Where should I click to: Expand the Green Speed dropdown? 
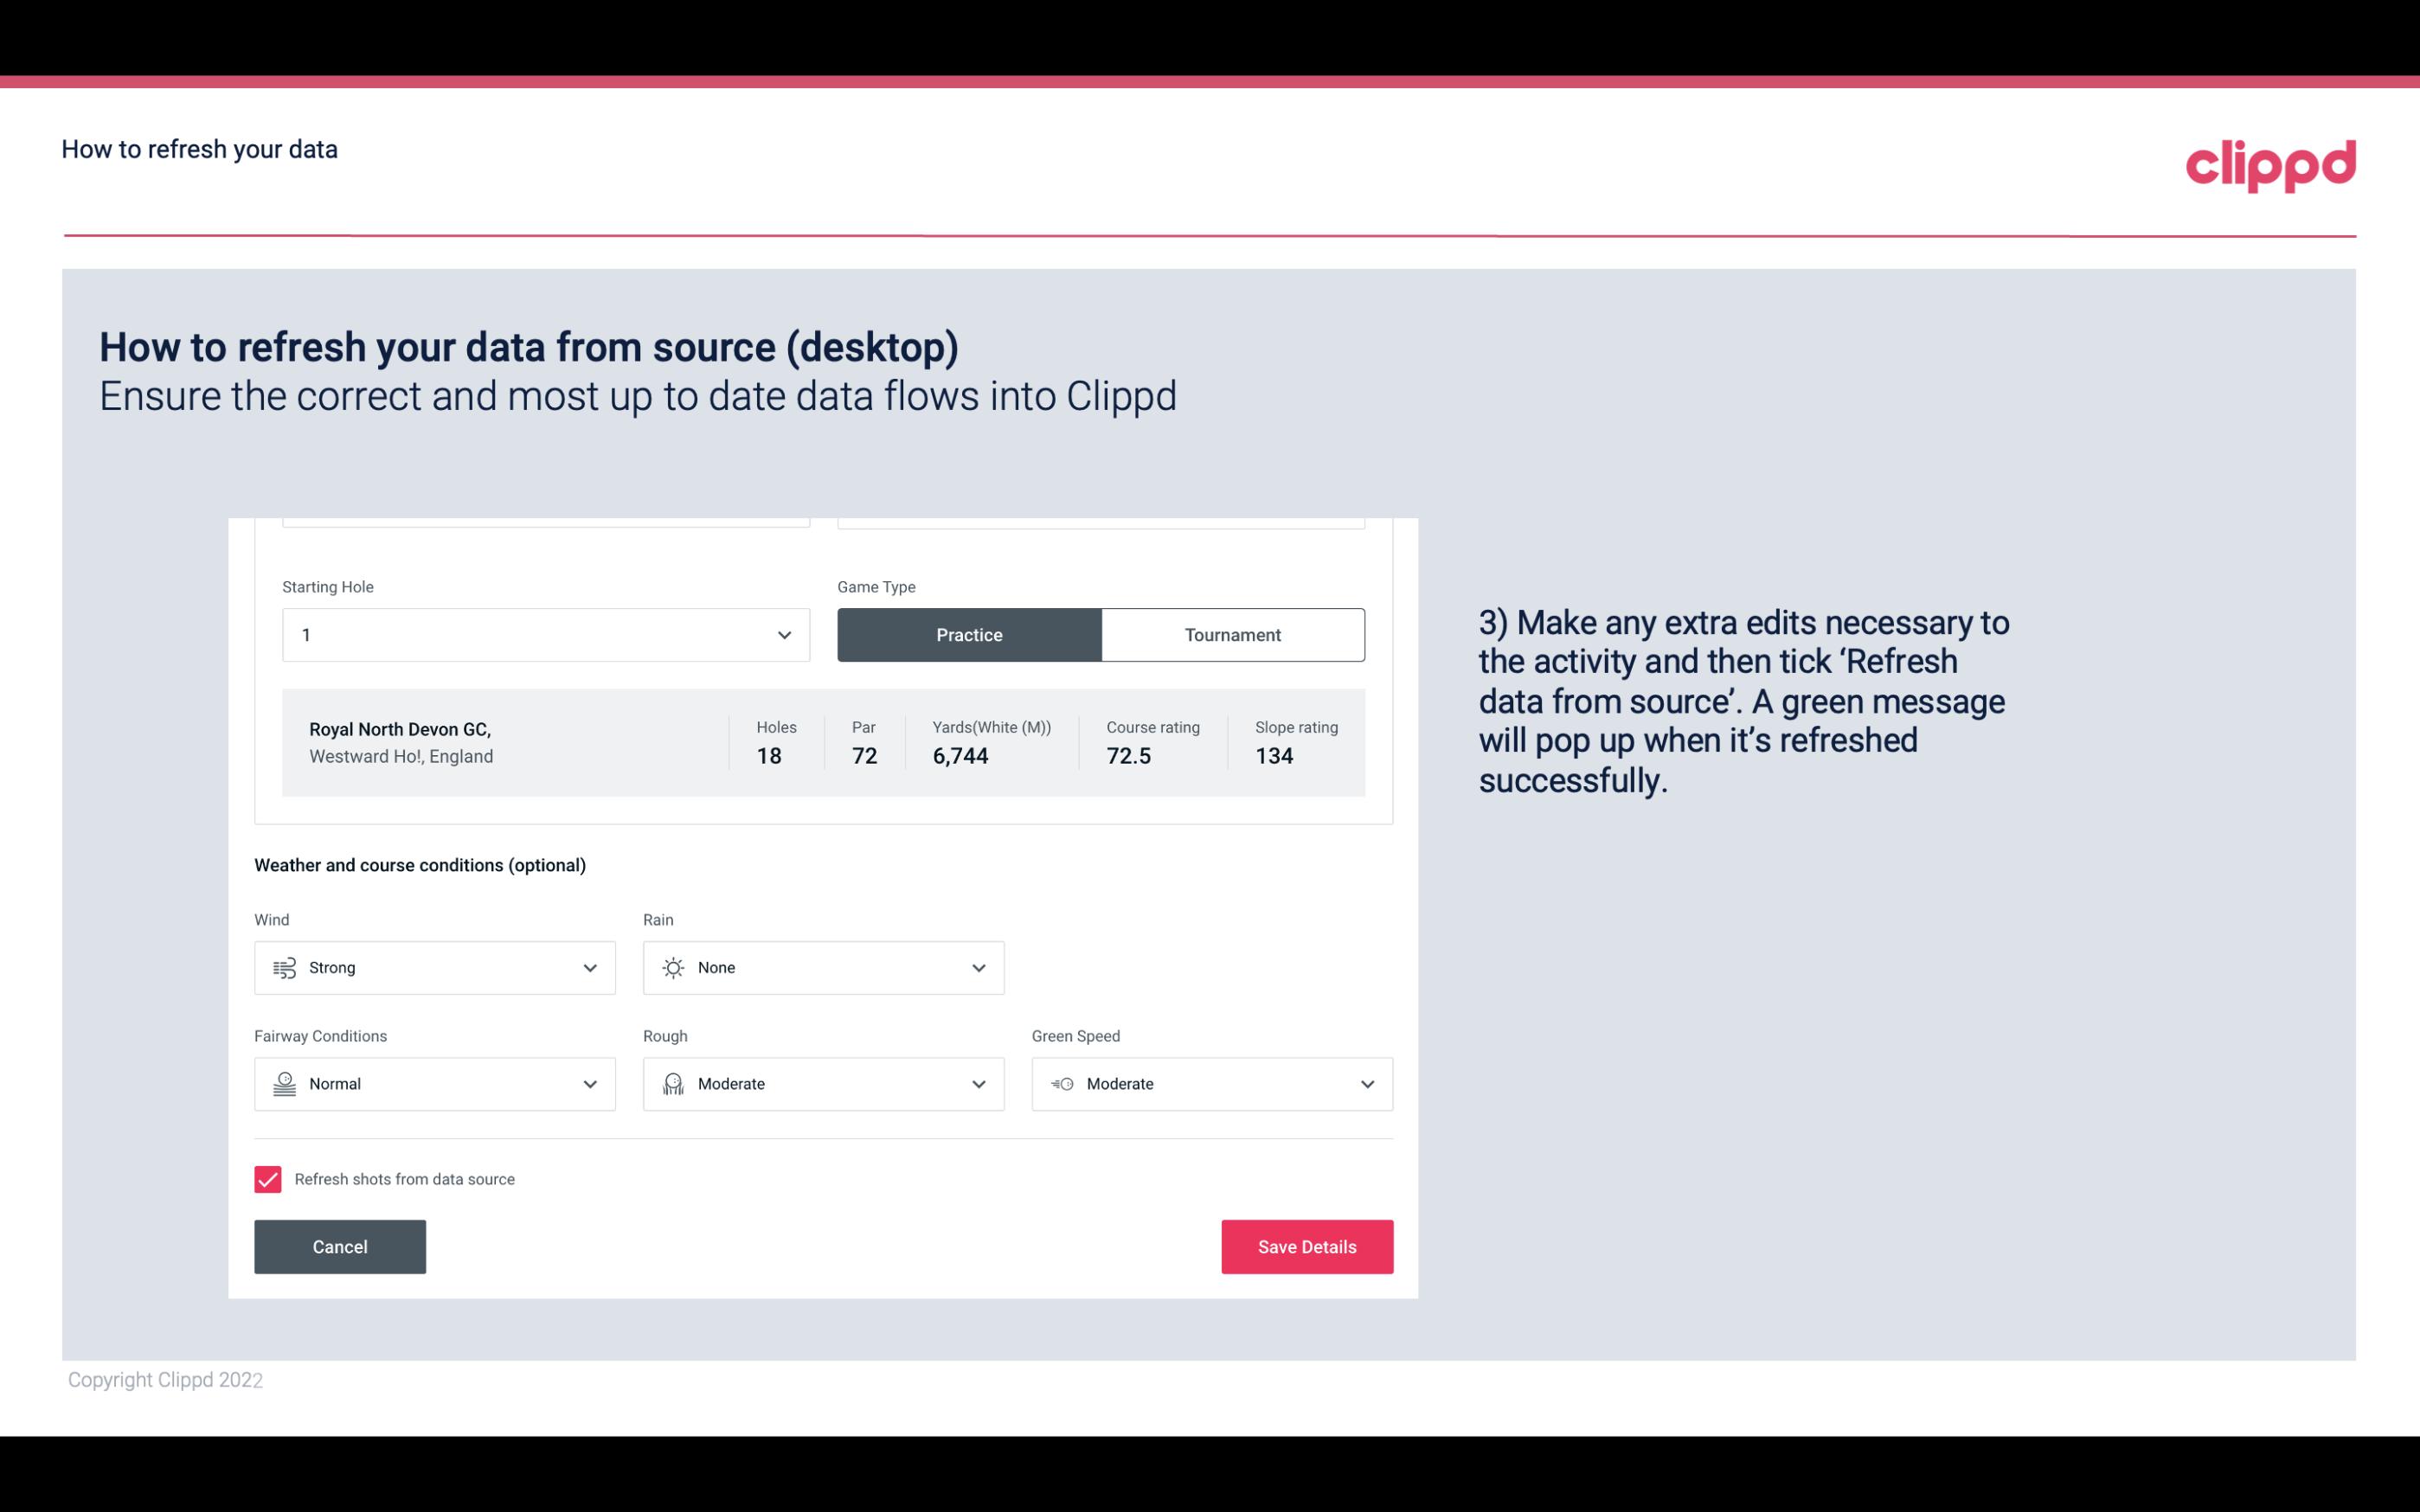[x=1368, y=1084]
